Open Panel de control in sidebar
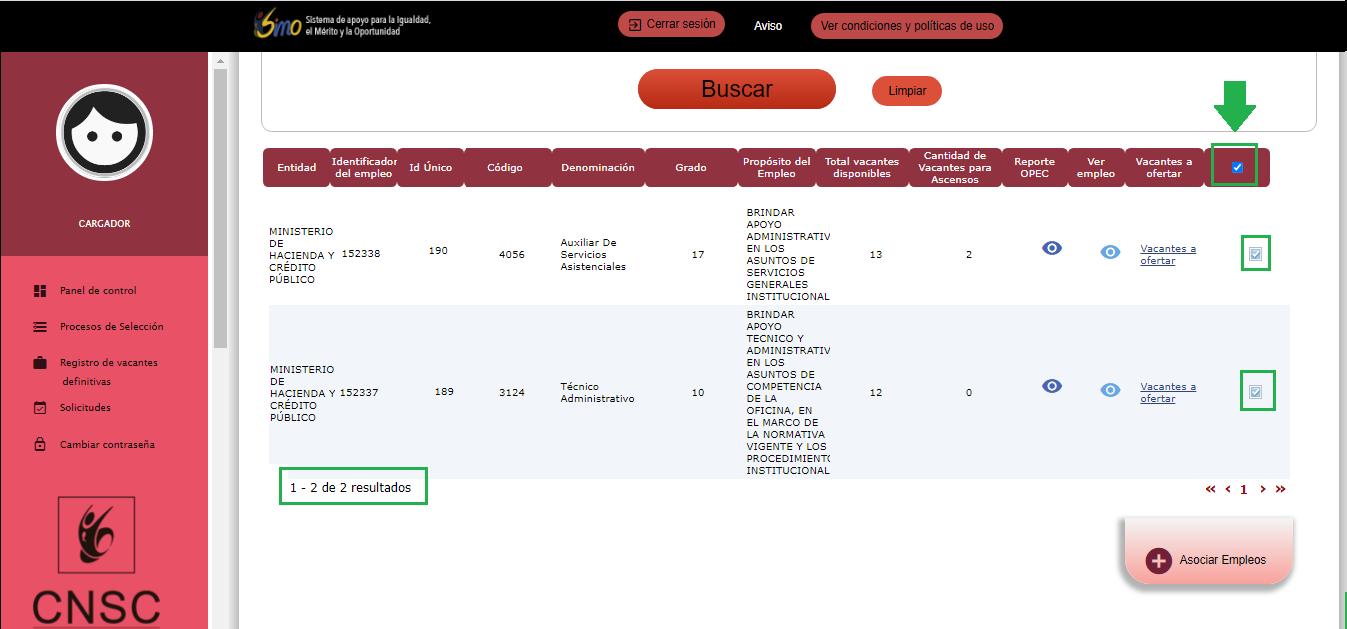 (x=97, y=291)
